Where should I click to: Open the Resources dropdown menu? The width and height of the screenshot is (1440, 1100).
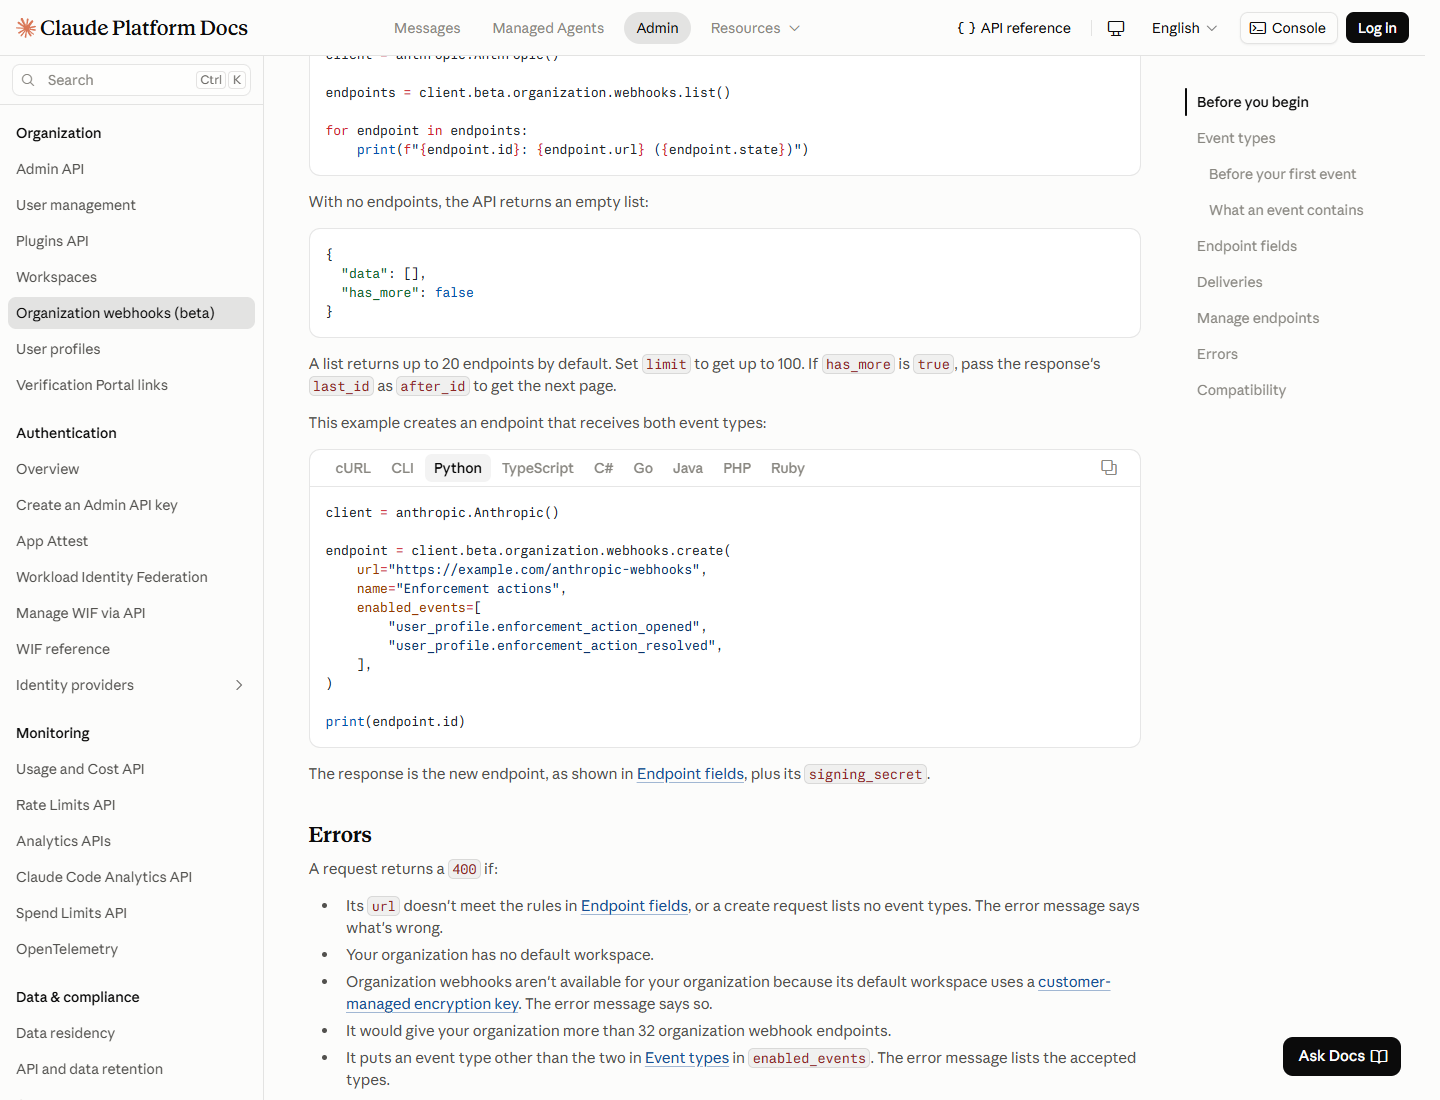coord(755,28)
